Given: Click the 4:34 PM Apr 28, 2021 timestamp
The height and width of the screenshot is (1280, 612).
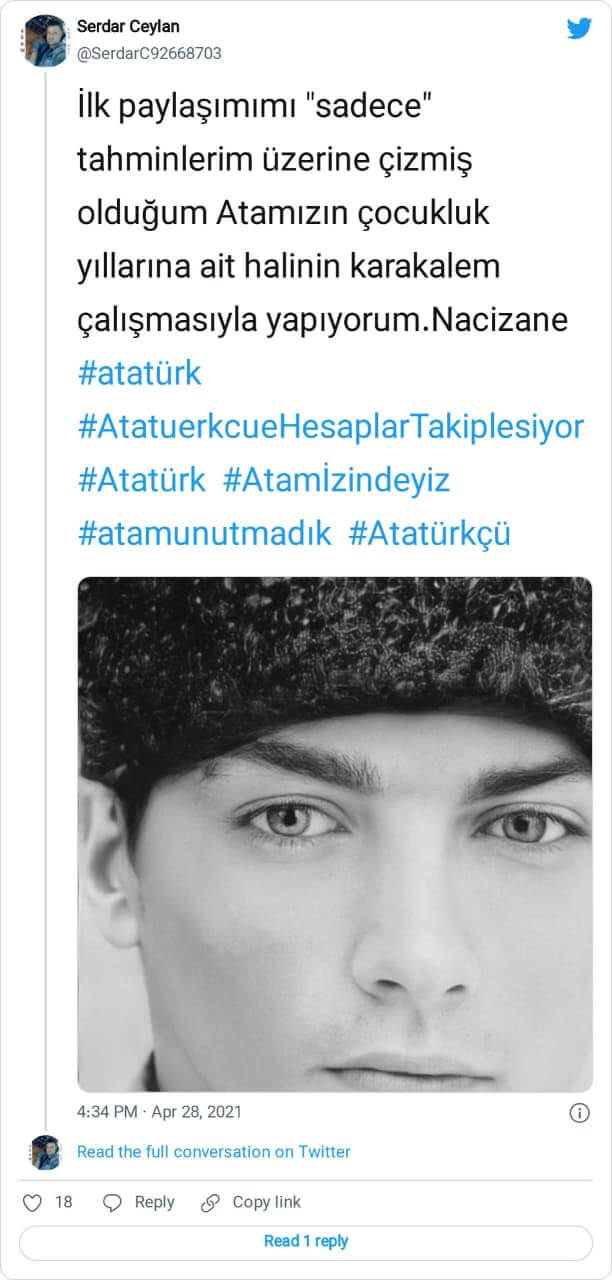Looking at the screenshot, I should pos(159,1112).
